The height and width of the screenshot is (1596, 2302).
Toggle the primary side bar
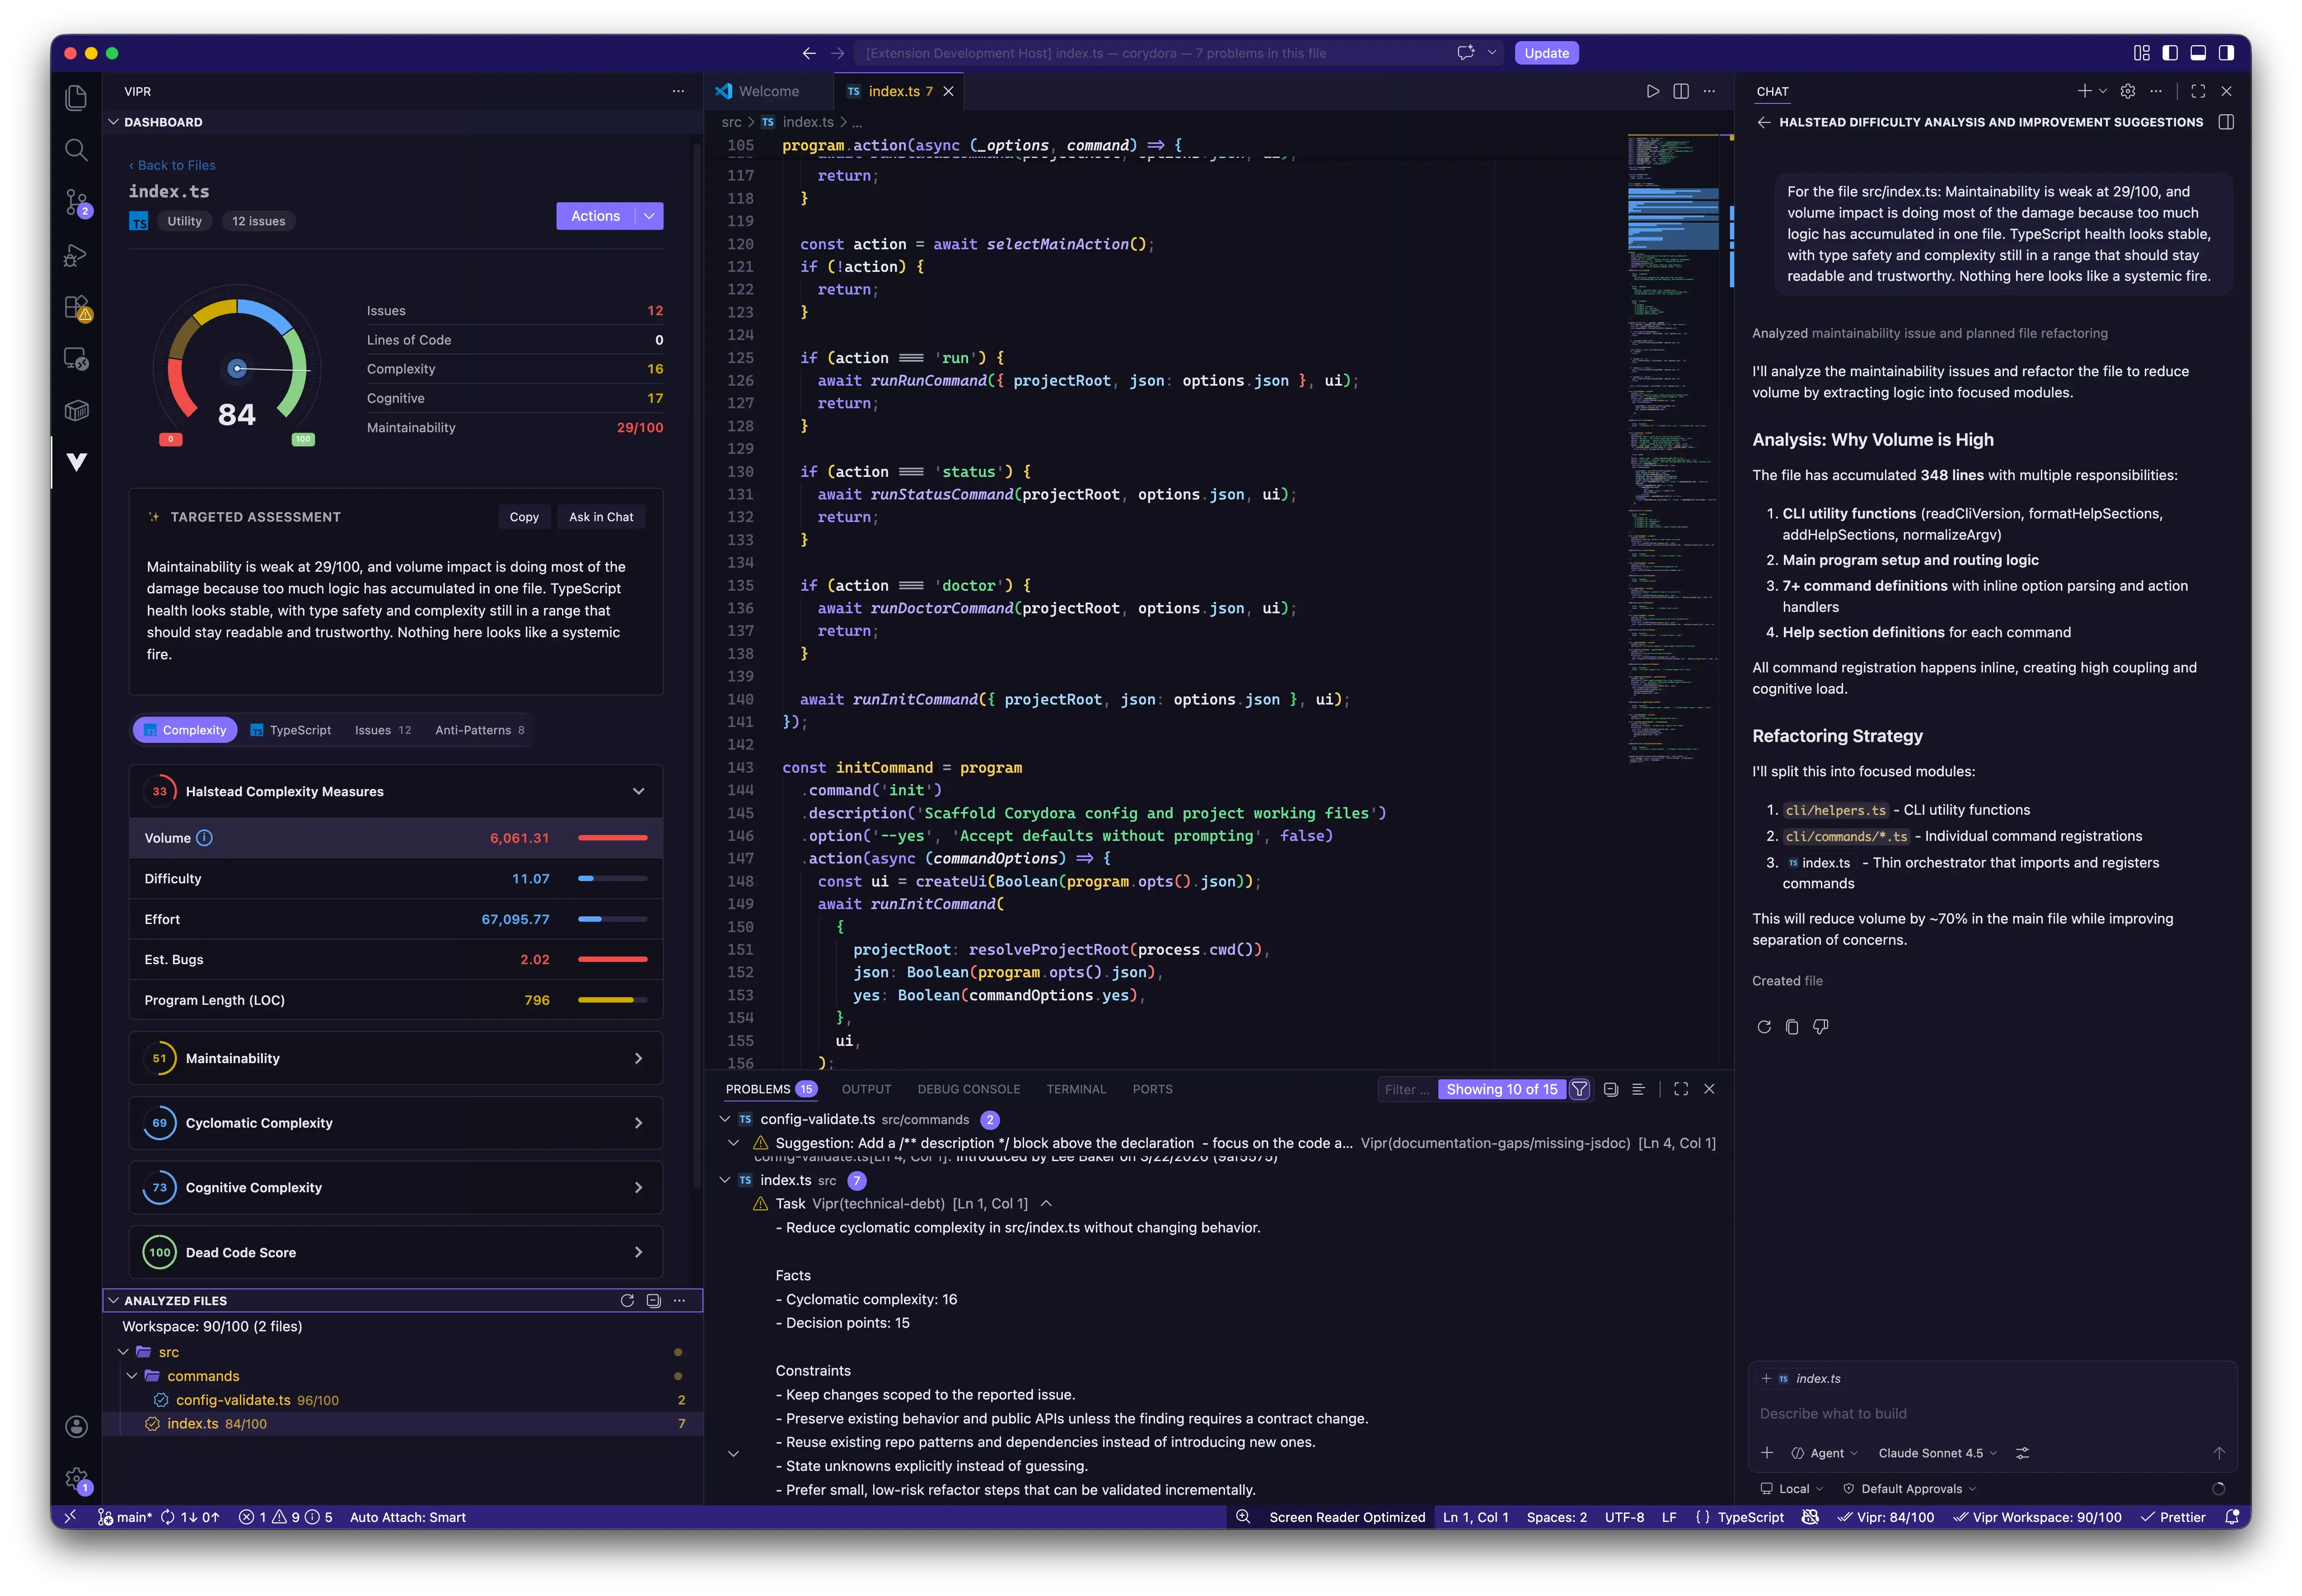(2170, 53)
